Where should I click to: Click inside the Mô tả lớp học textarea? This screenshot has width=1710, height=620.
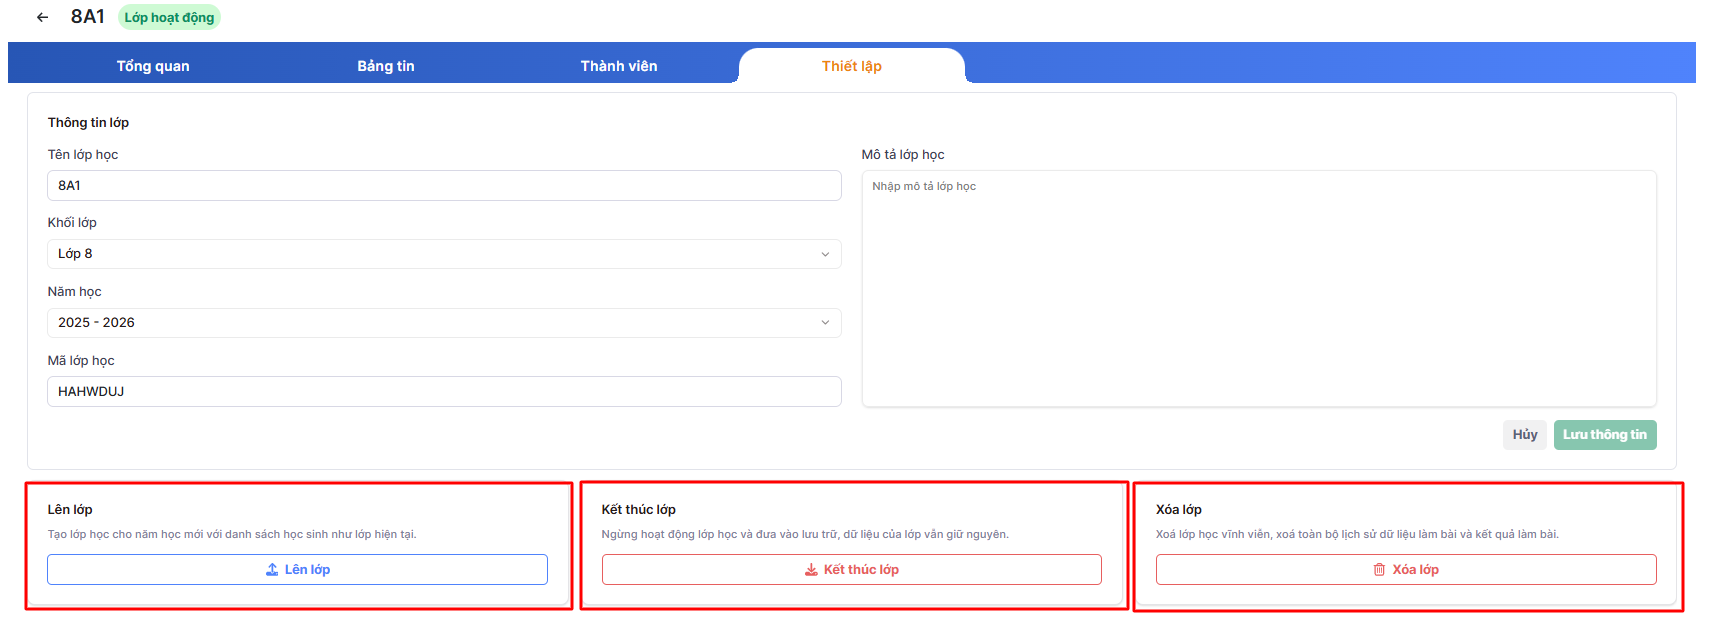[x=1258, y=290]
